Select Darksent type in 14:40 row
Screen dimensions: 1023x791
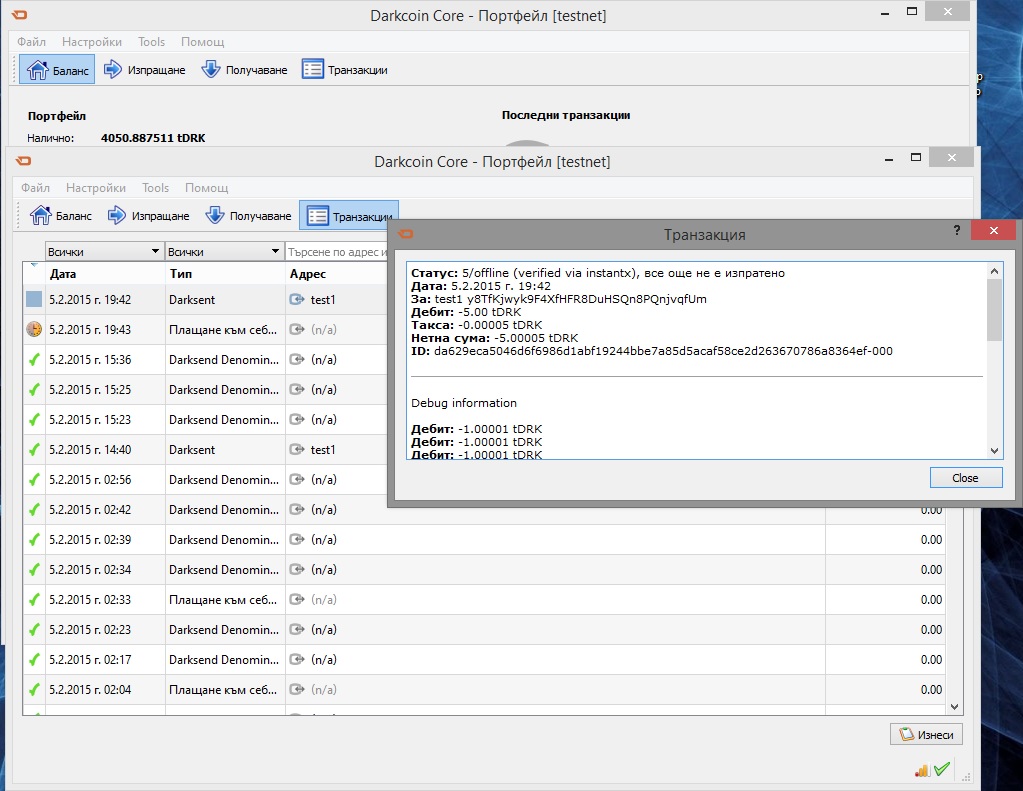(x=192, y=450)
